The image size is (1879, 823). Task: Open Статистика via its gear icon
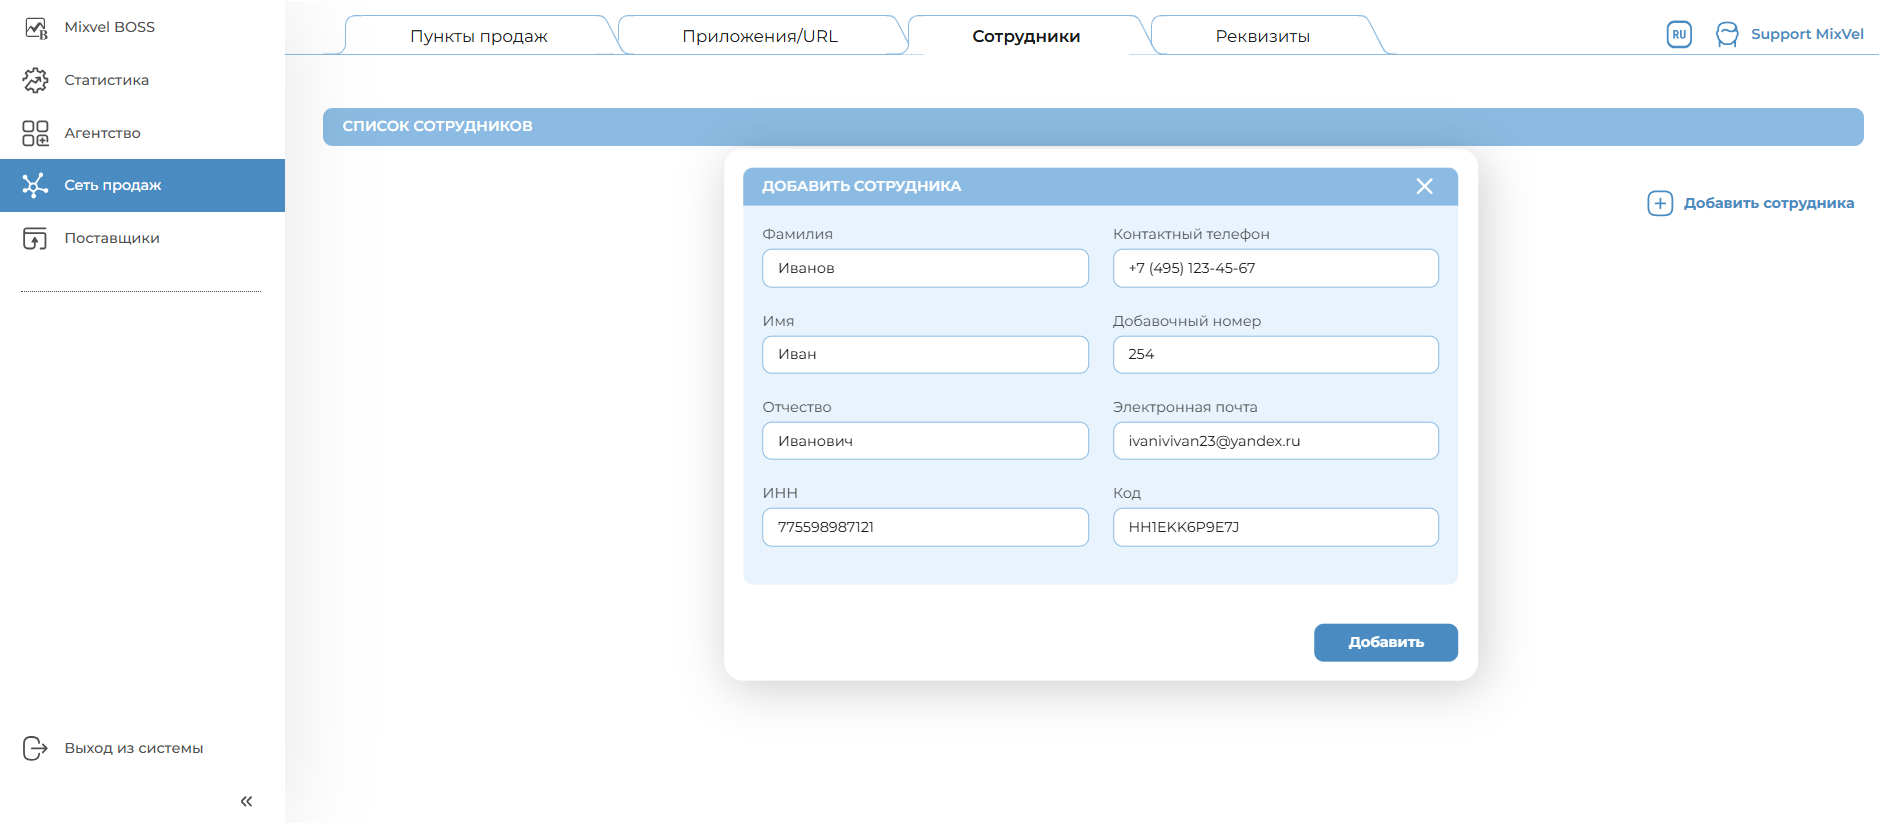pos(35,80)
